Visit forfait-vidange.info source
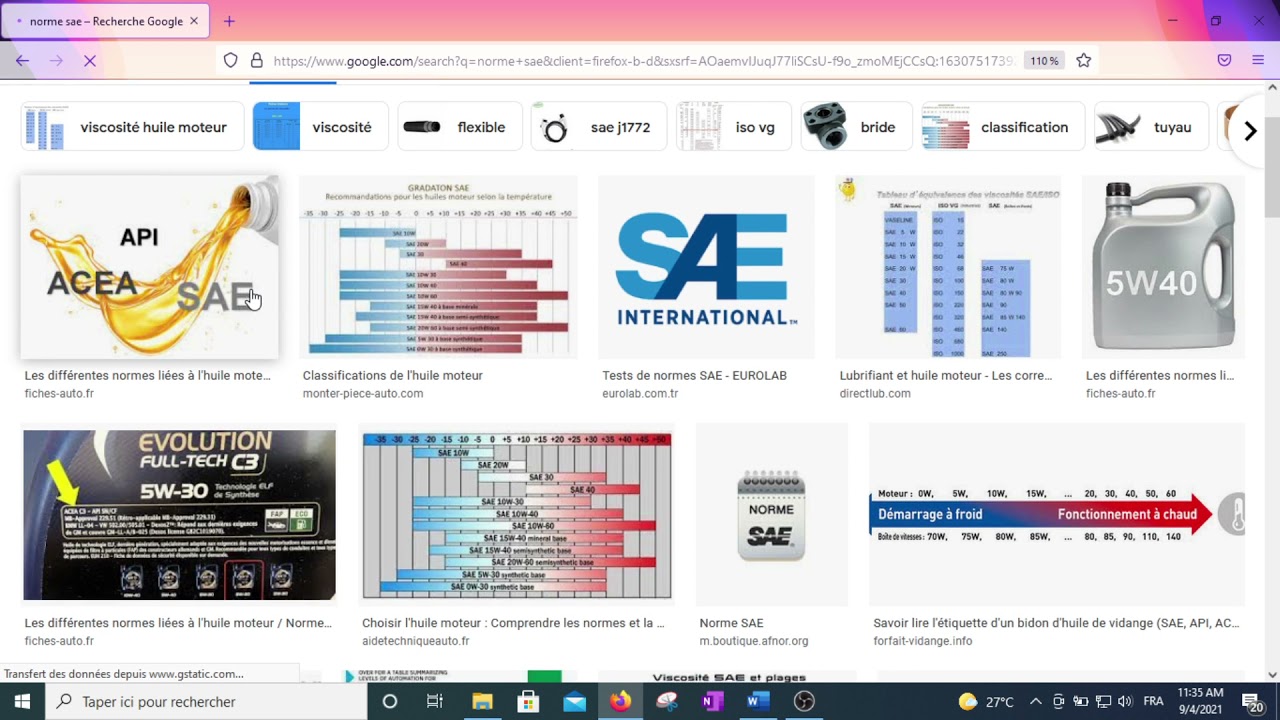1280x720 pixels. [922, 641]
